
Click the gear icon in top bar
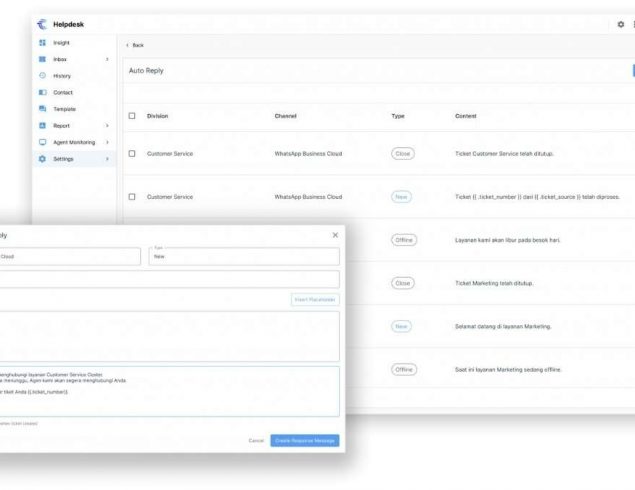pos(620,23)
